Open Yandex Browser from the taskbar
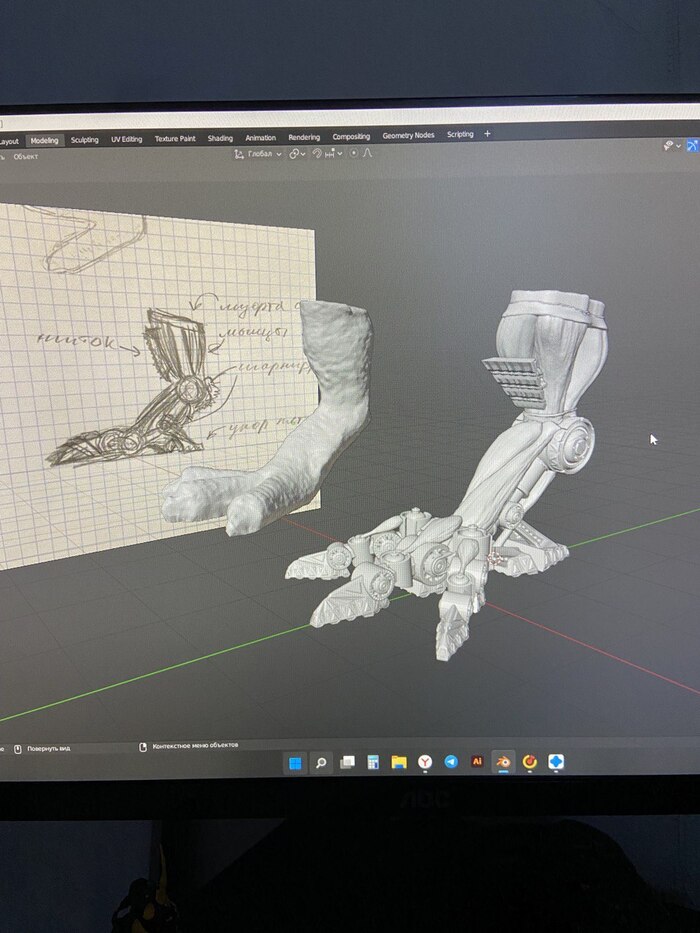700x933 pixels. [x=425, y=762]
